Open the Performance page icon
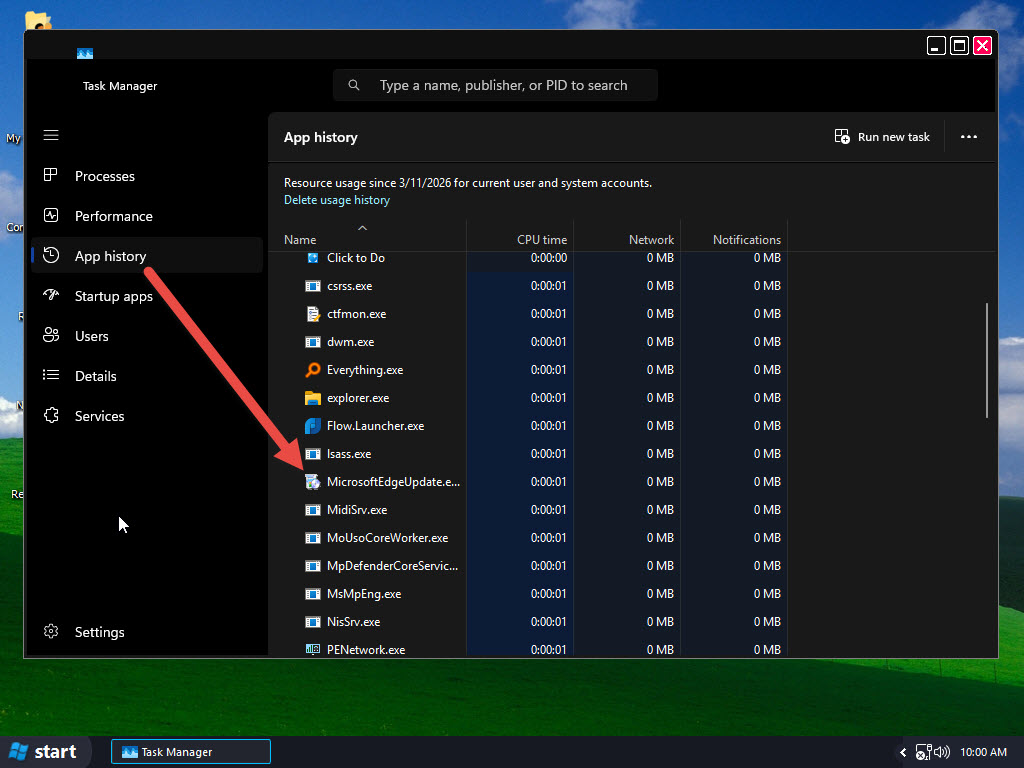This screenshot has height=768, width=1024. [x=51, y=216]
